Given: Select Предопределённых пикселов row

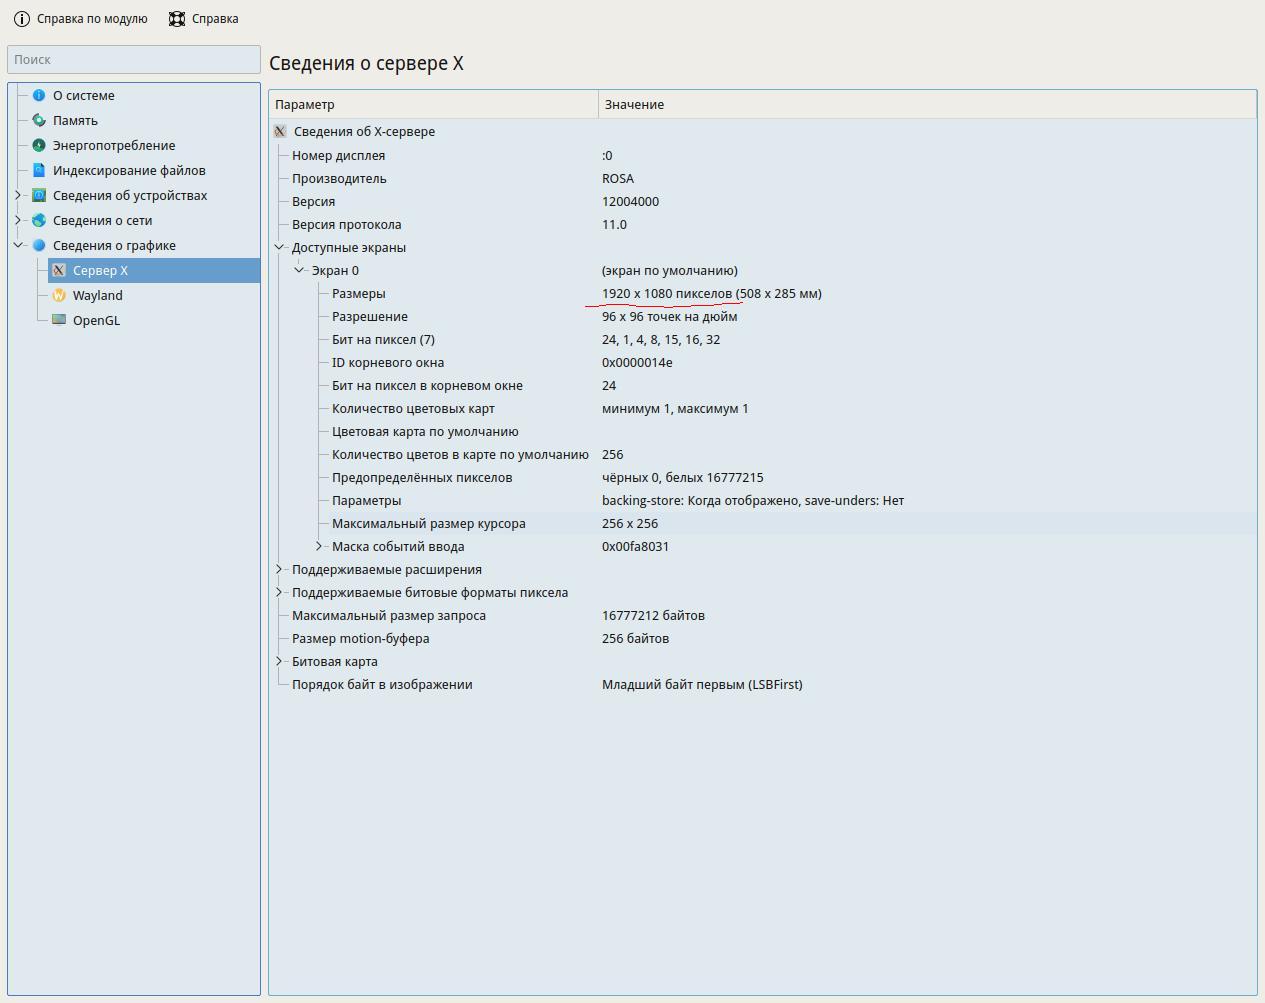Looking at the screenshot, I should [x=763, y=477].
